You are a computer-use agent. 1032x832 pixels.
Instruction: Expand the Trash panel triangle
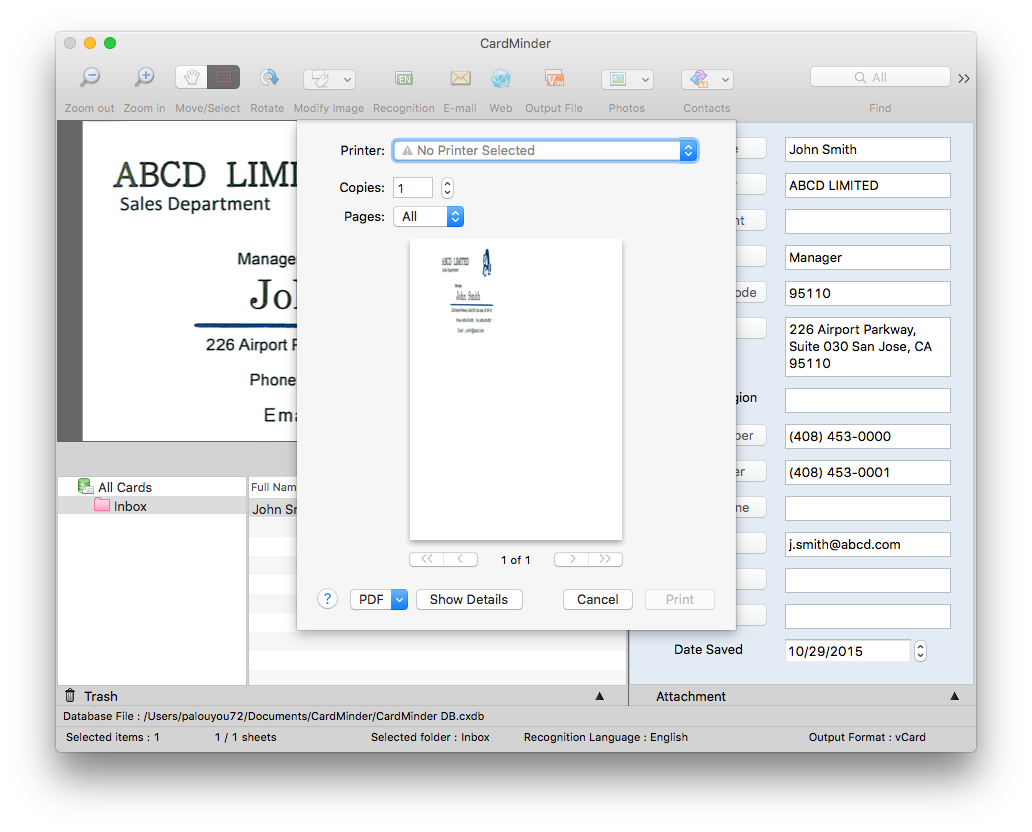[x=600, y=696]
